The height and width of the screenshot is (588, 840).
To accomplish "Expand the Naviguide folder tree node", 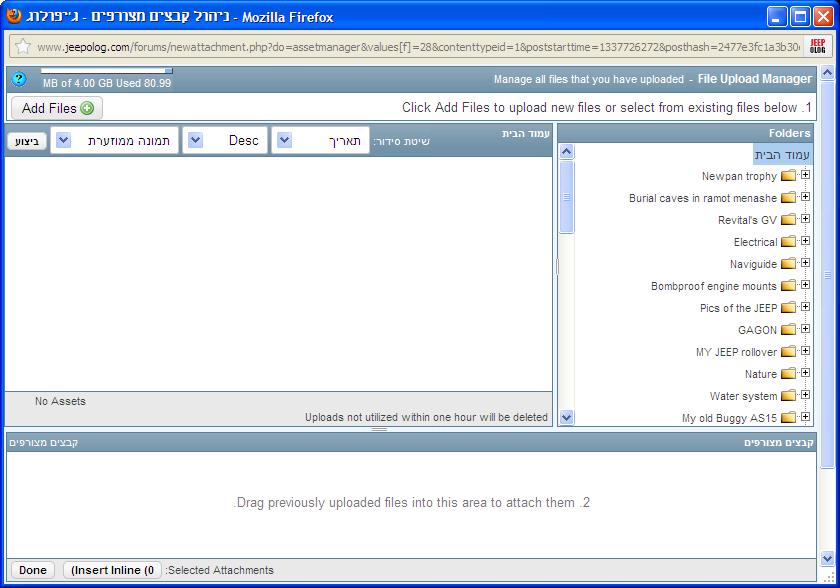I will [805, 263].
